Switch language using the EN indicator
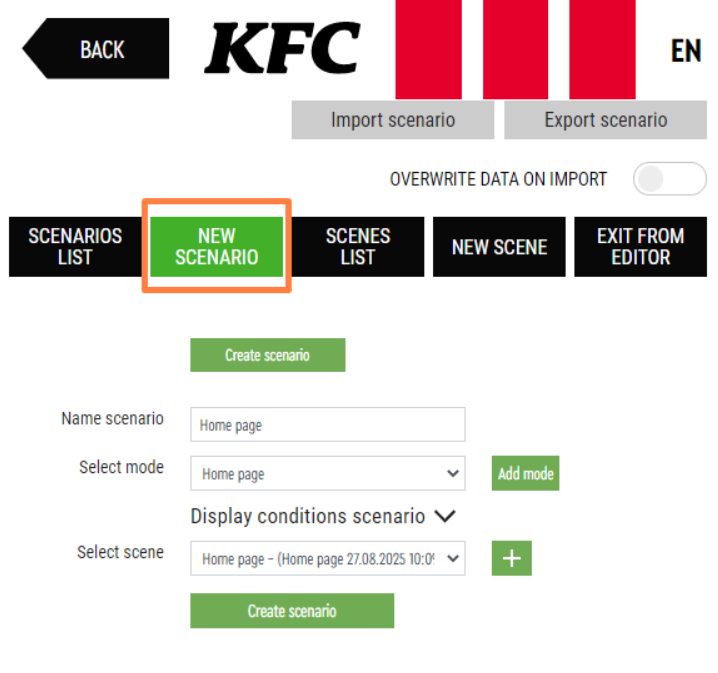Image resolution: width=718 pixels, height=673 pixels. pyautogui.click(x=685, y=51)
